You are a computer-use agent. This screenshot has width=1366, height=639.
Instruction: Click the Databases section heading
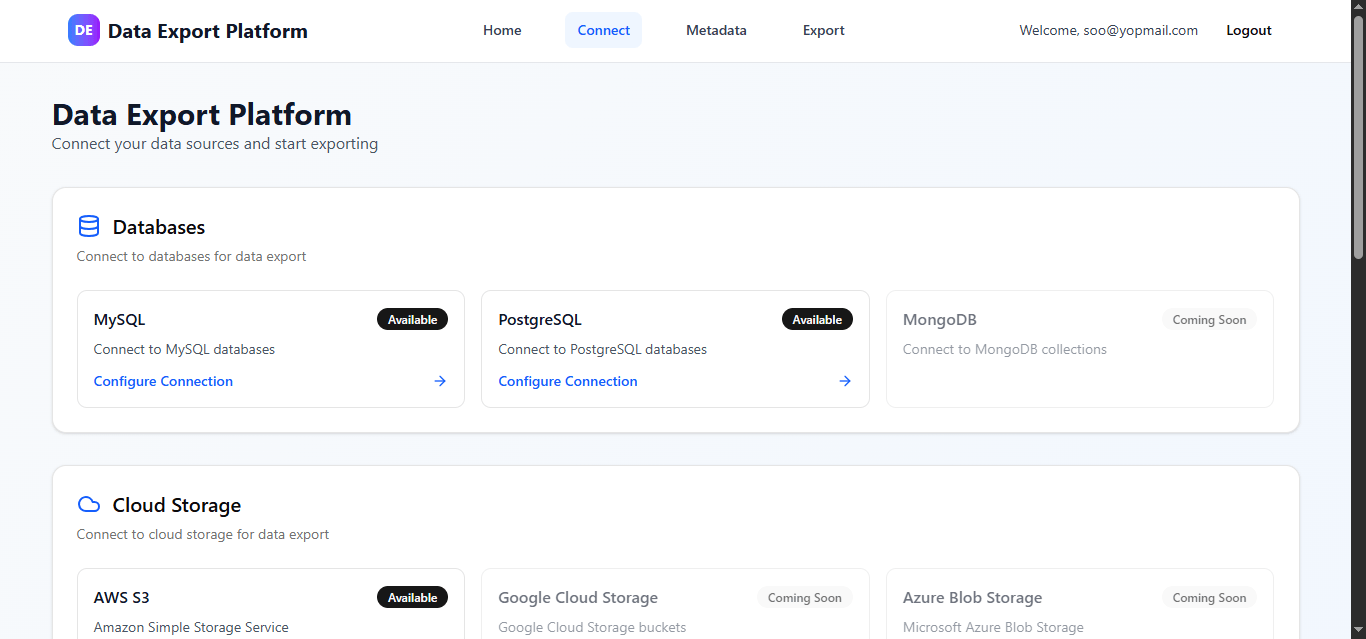[159, 227]
